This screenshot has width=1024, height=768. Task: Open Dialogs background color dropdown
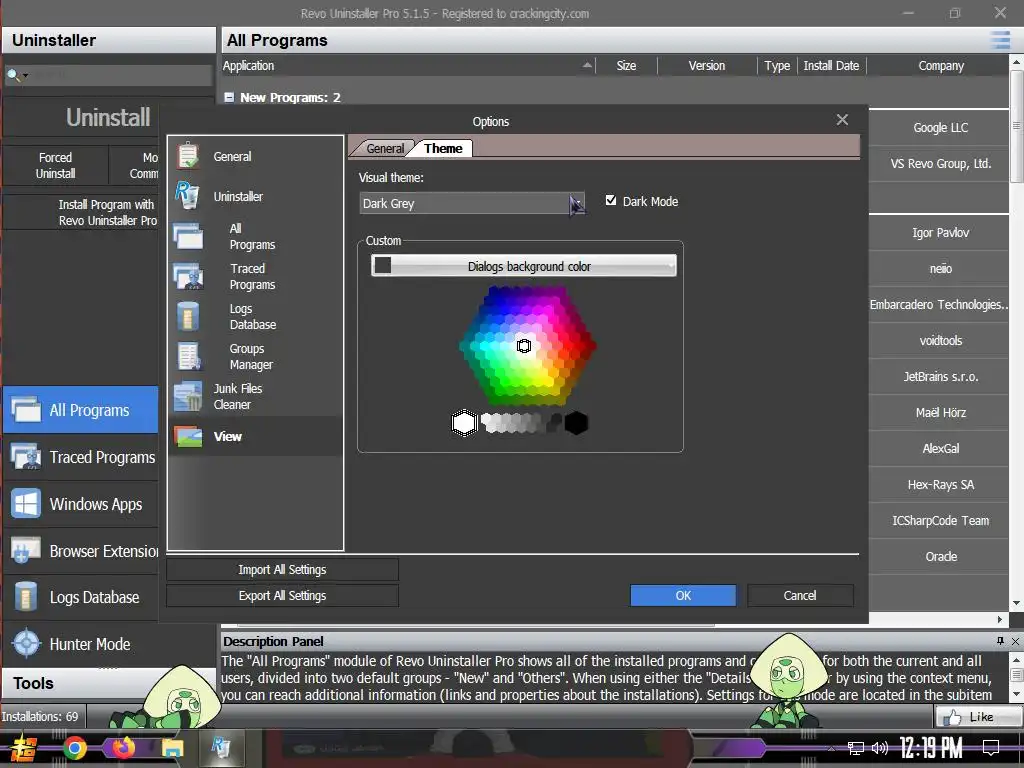[x=524, y=266]
